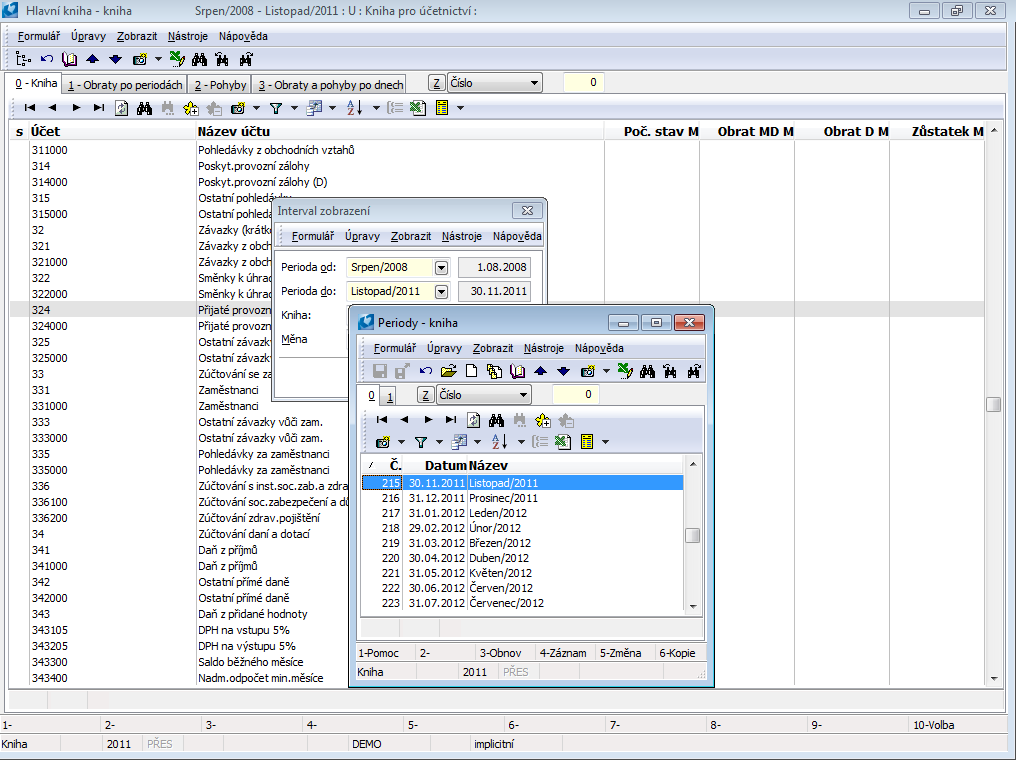Click the filter funnel icon in the main Kniha toolbar
Screen dimensions: 1016x760
(276, 108)
